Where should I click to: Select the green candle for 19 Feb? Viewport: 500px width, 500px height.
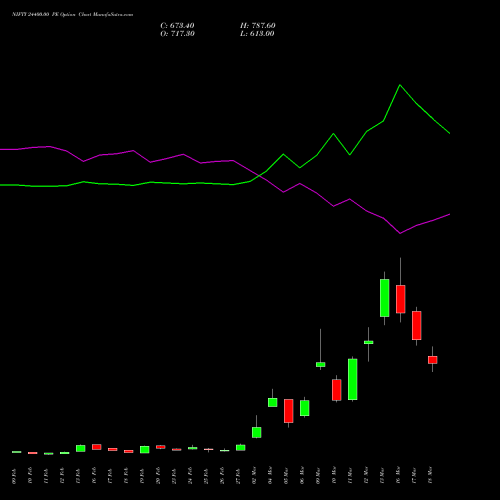(x=144, y=450)
